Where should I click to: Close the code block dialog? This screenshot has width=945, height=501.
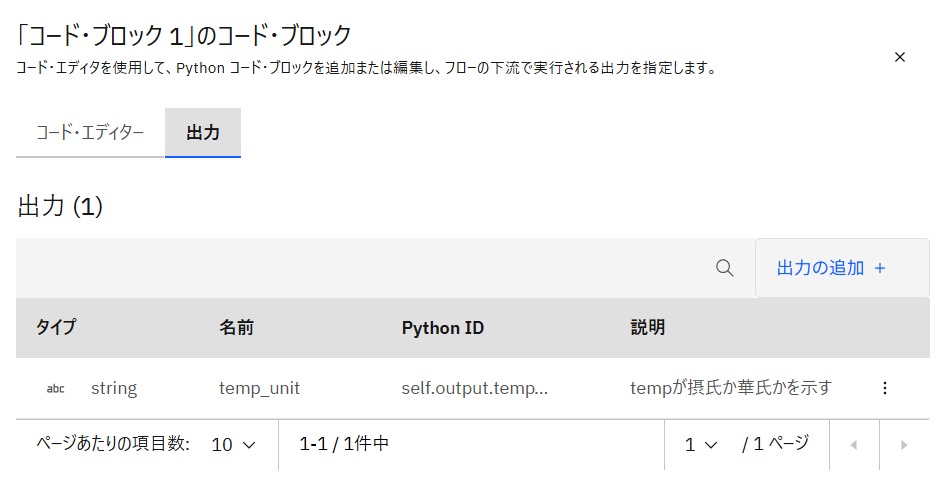[x=900, y=57]
